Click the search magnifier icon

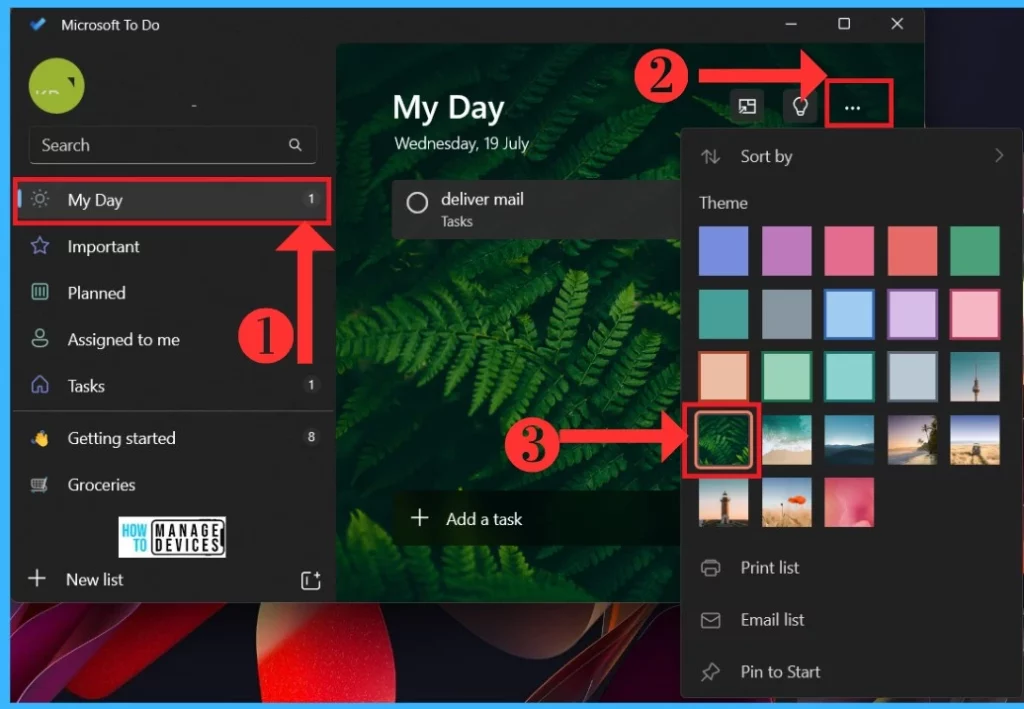[x=295, y=145]
